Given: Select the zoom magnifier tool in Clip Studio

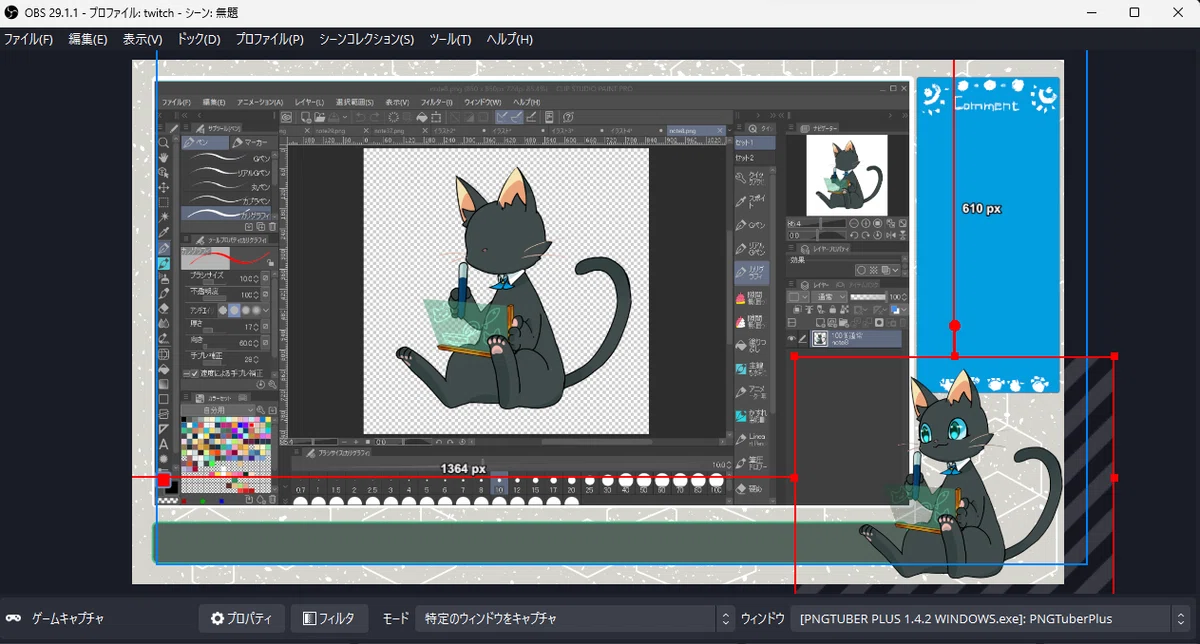Looking at the screenshot, I should (164, 144).
